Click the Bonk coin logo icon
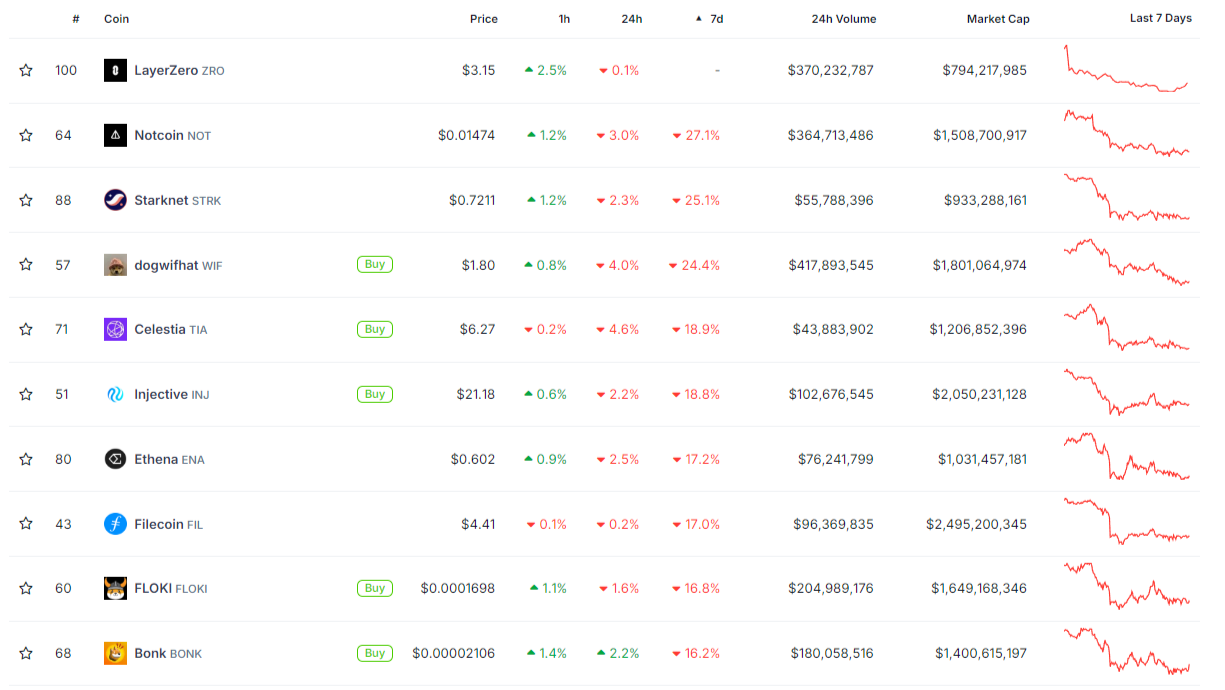The height and width of the screenshot is (690, 1225). [x=115, y=653]
